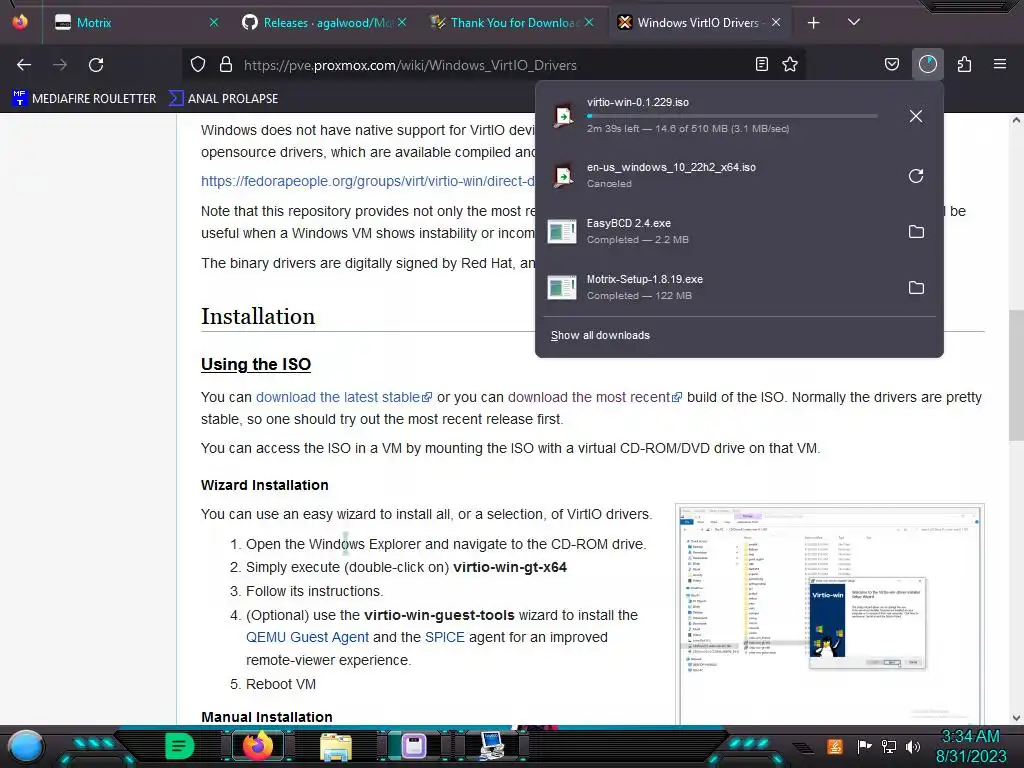Screen dimensions: 1024x768
Task: Switch to Thank You for Download tab
Action: click(x=511, y=23)
